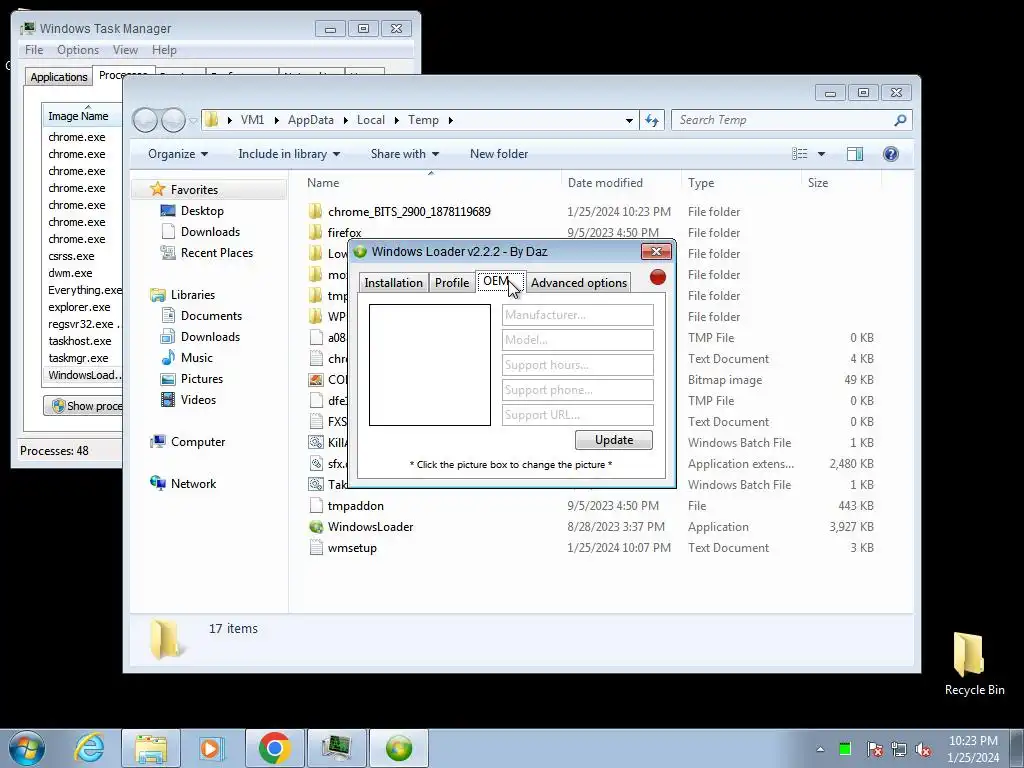Select the wmsetup text document
This screenshot has width=1024, height=768.
[x=352, y=548]
